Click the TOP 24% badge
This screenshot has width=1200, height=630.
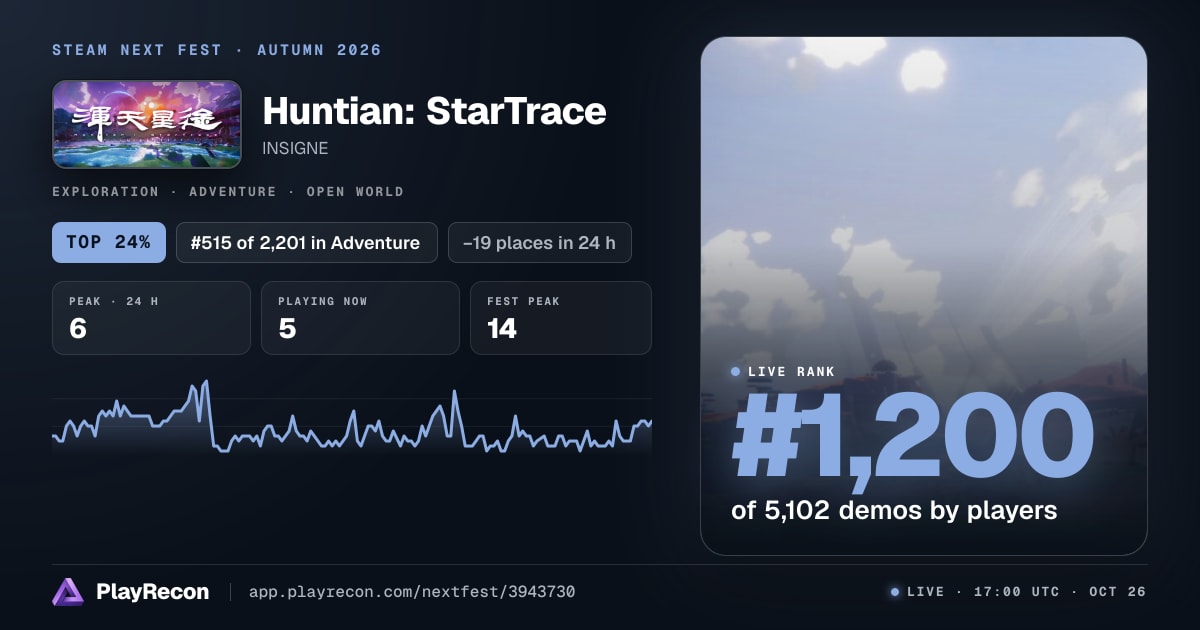[x=108, y=242]
